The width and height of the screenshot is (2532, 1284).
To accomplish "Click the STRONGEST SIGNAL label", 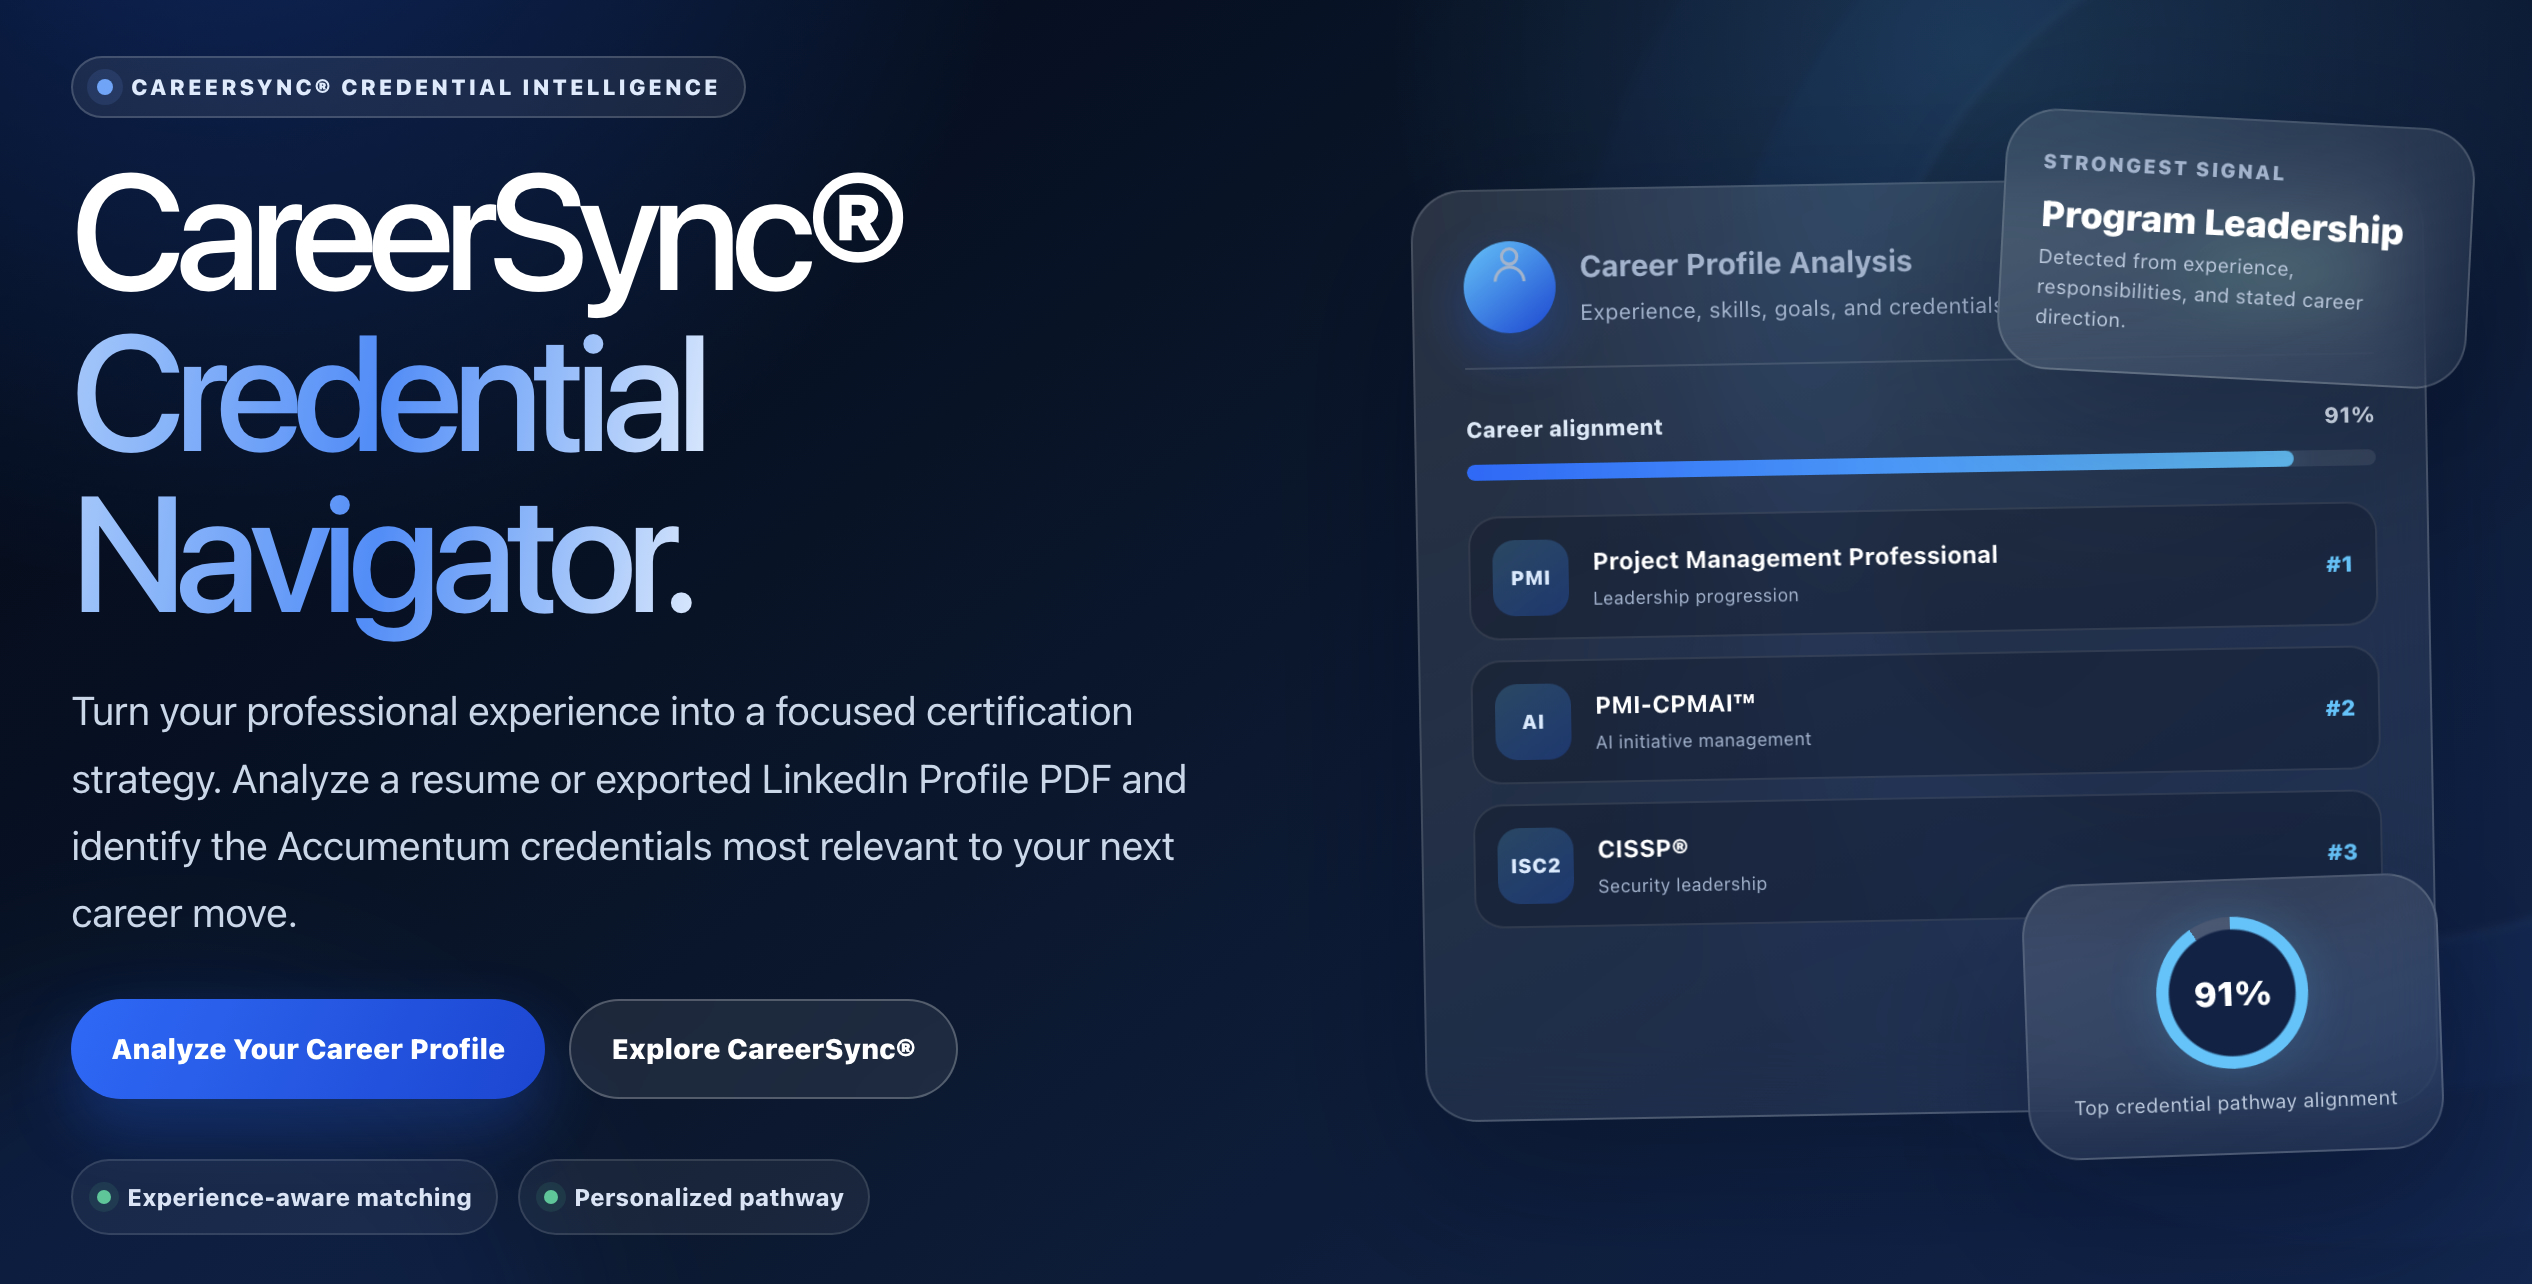I will point(2164,167).
